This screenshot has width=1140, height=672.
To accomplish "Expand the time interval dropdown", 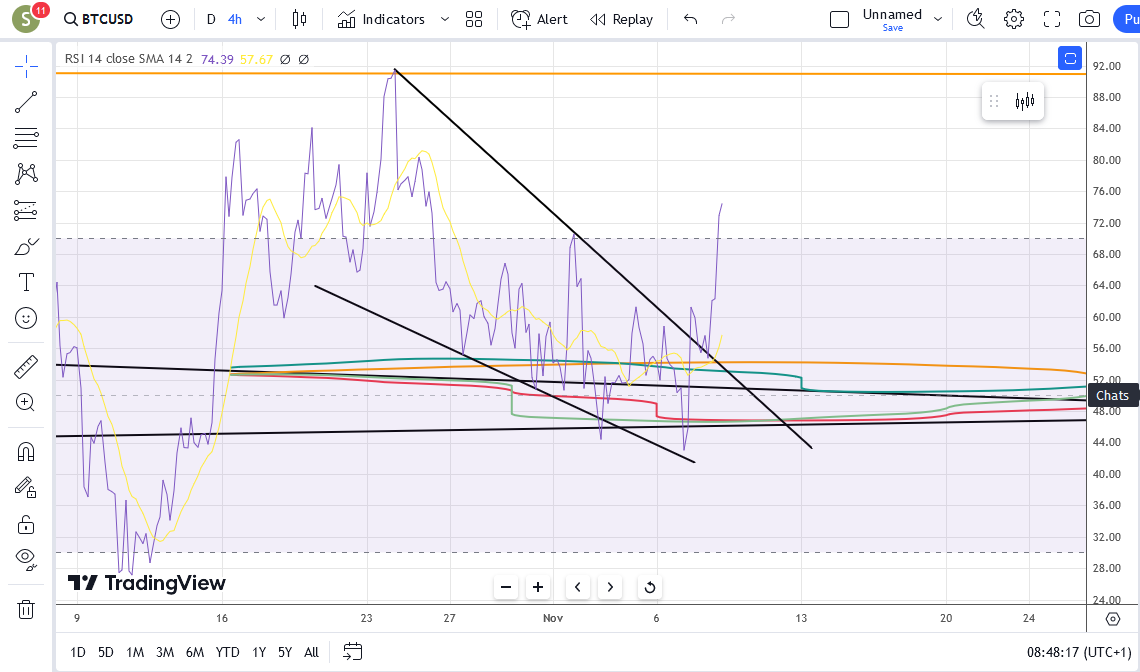I will click(x=261, y=20).
